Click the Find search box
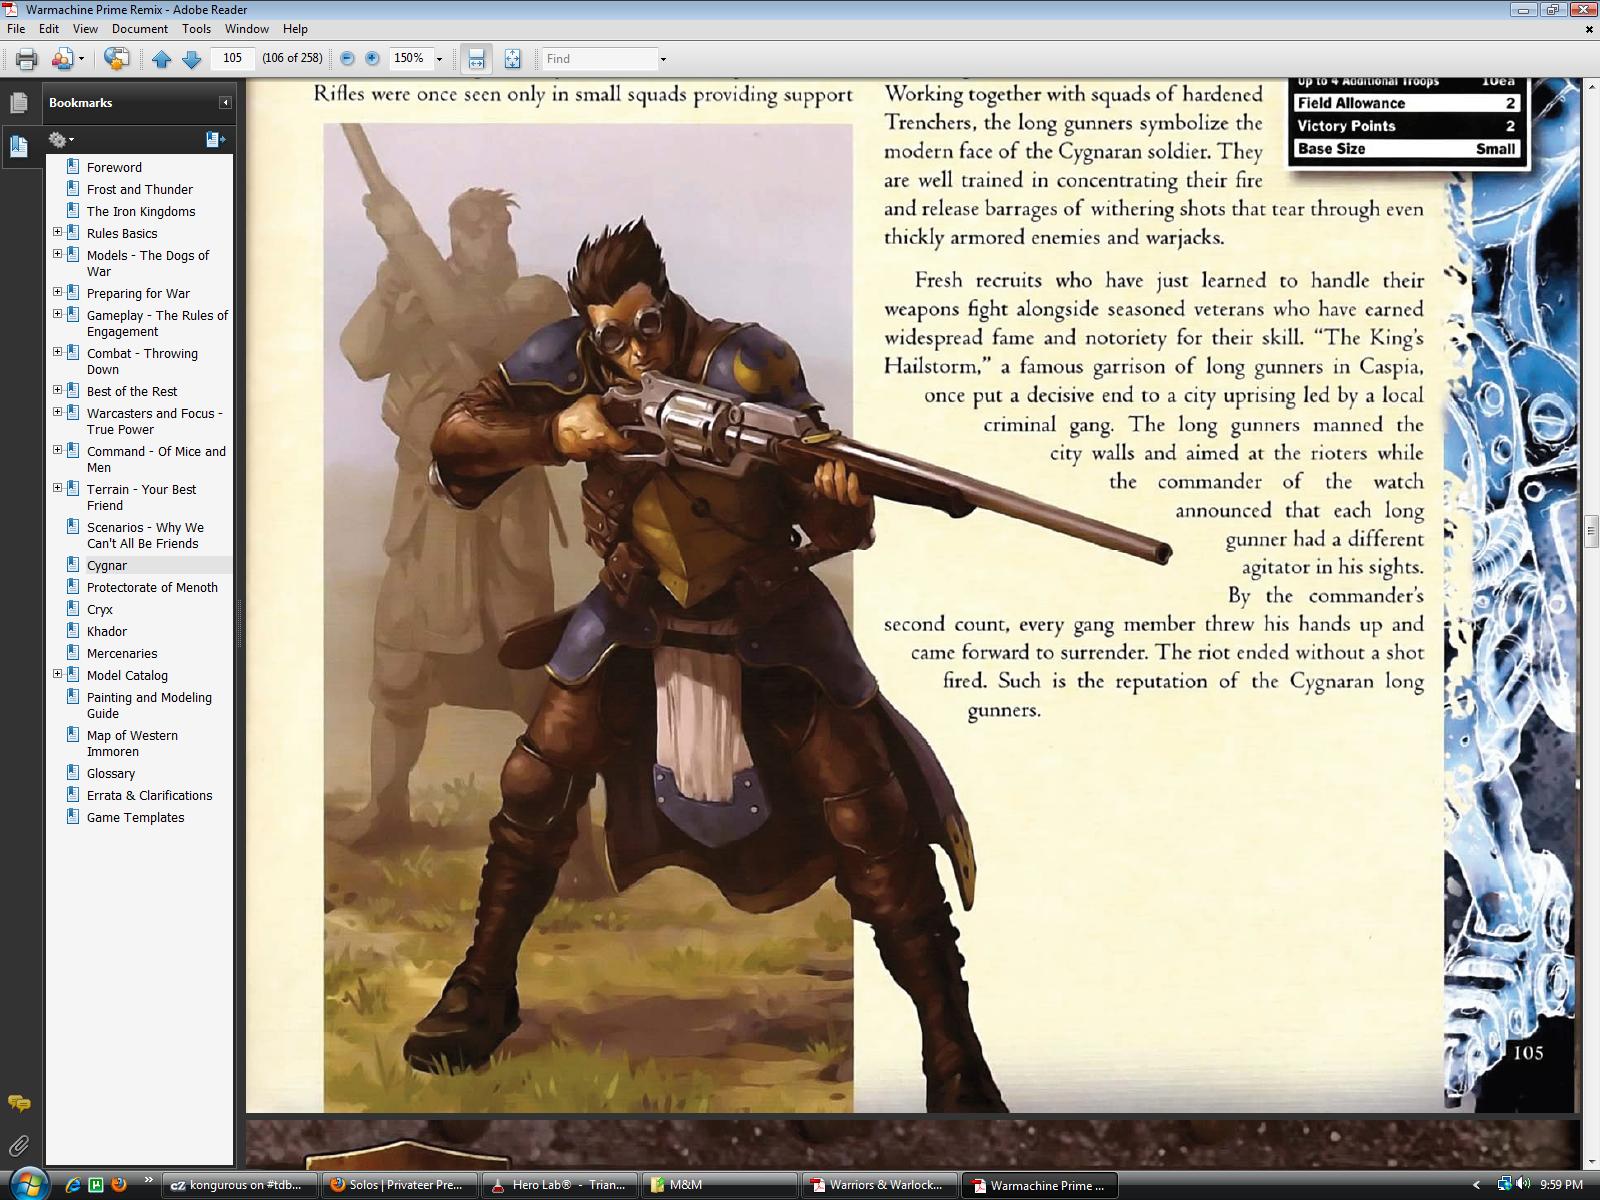 click(x=600, y=58)
